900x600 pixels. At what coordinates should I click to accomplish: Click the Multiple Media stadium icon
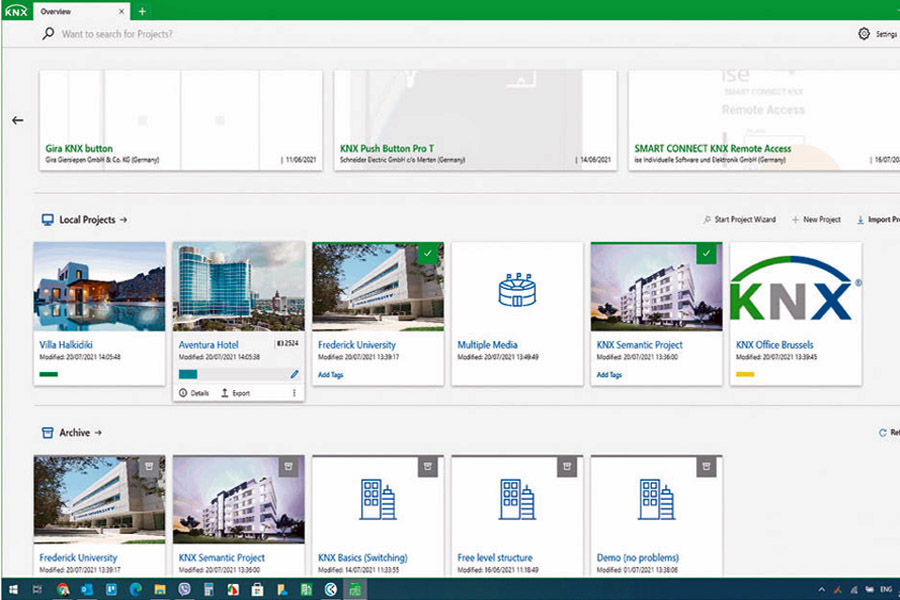[517, 290]
